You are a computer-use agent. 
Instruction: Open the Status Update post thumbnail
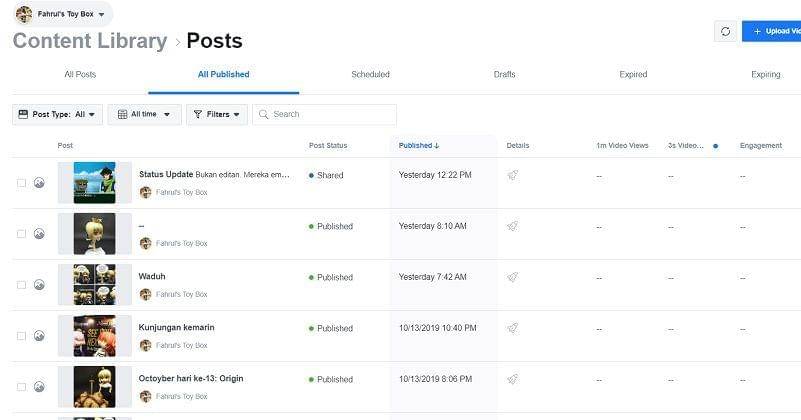[x=94, y=183]
